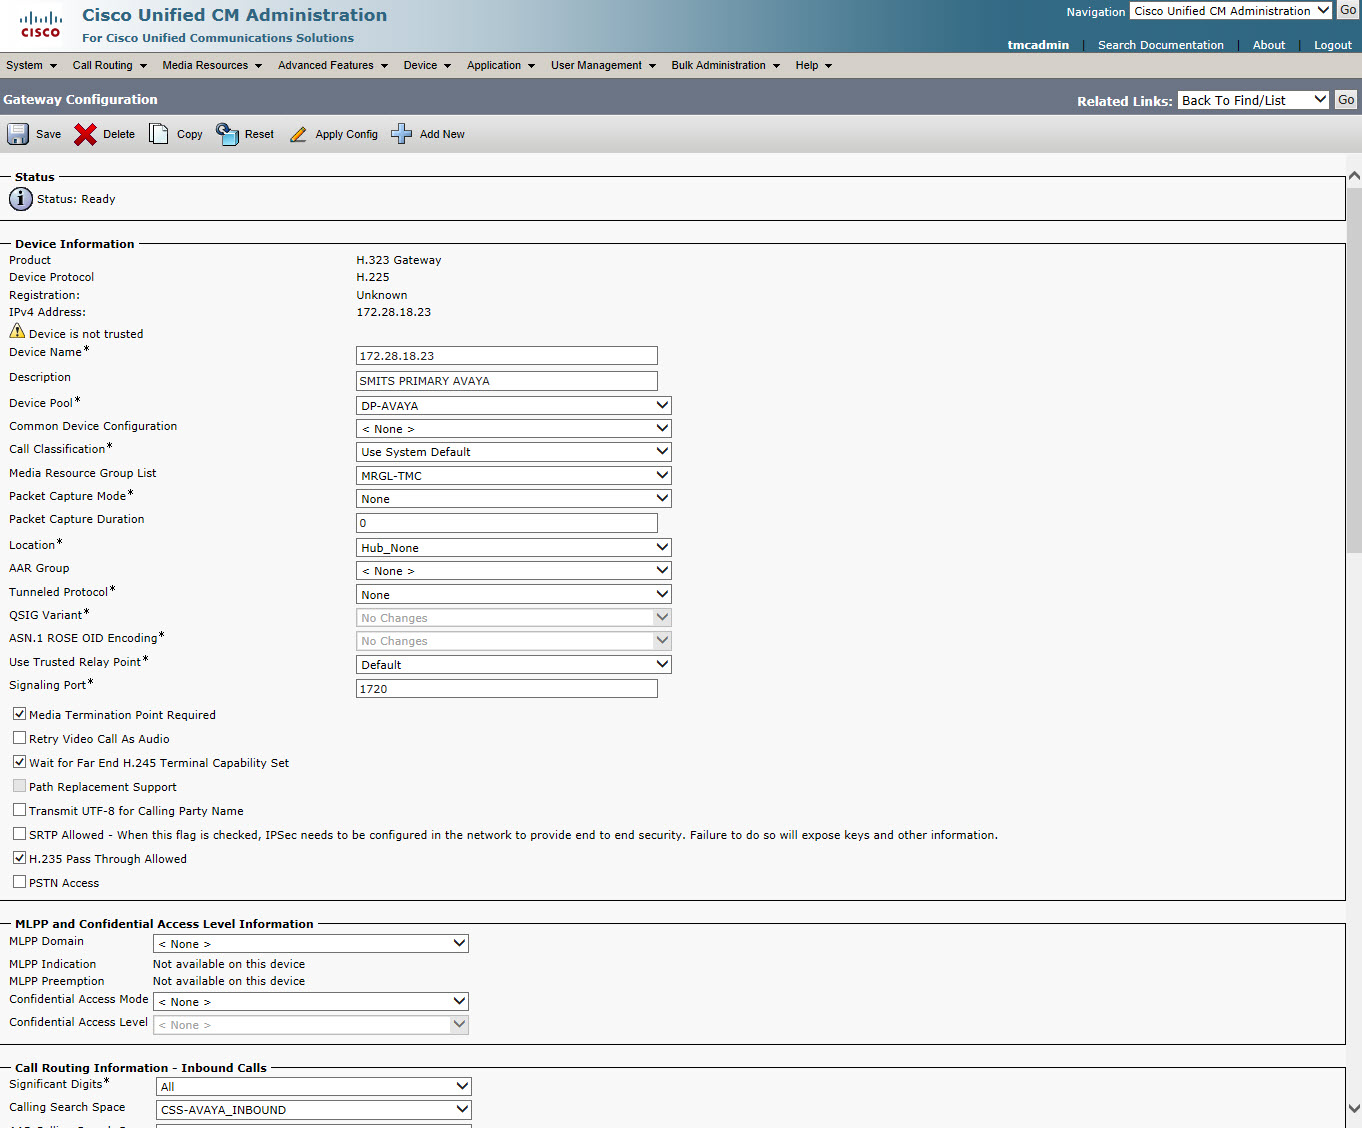
Task: Open the Bulk Administration menu
Action: pyautogui.click(x=726, y=65)
